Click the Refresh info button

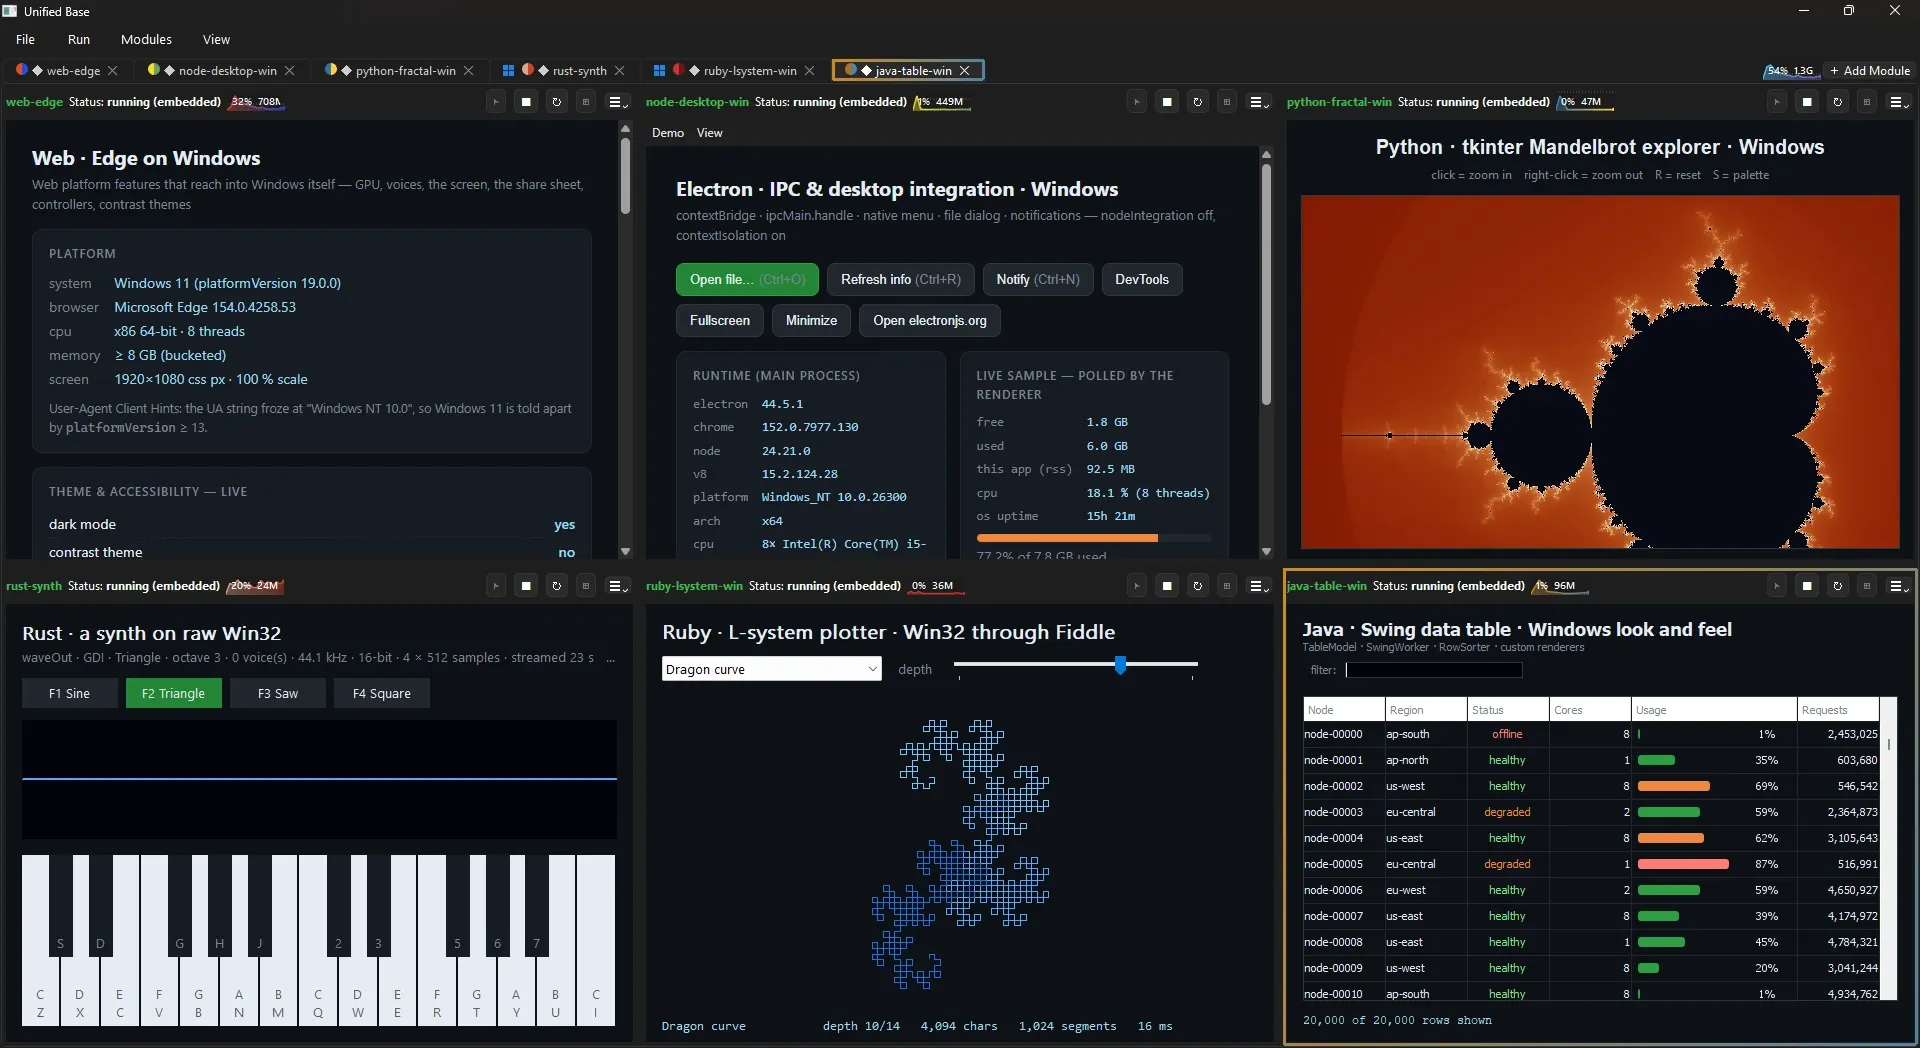(900, 279)
